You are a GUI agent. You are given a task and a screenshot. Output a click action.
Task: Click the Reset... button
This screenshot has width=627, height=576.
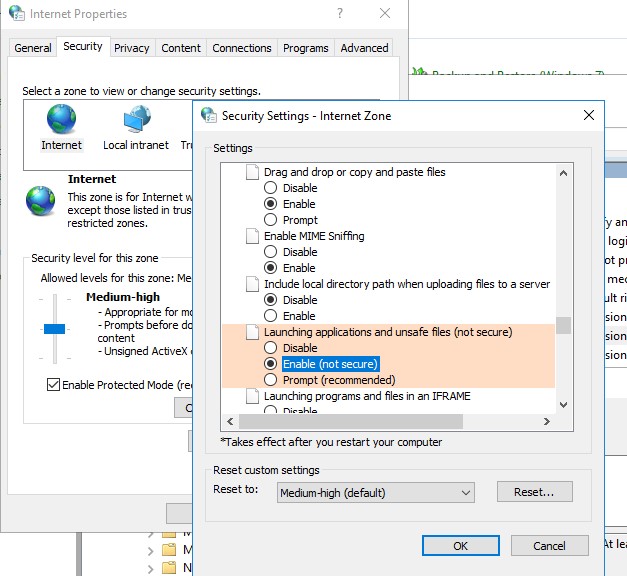pos(533,492)
